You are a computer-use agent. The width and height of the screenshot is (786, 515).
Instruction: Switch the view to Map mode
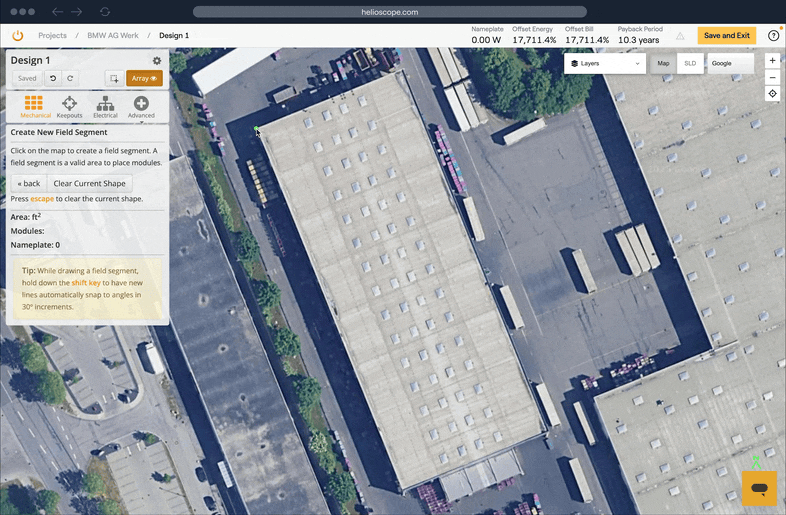coord(663,63)
